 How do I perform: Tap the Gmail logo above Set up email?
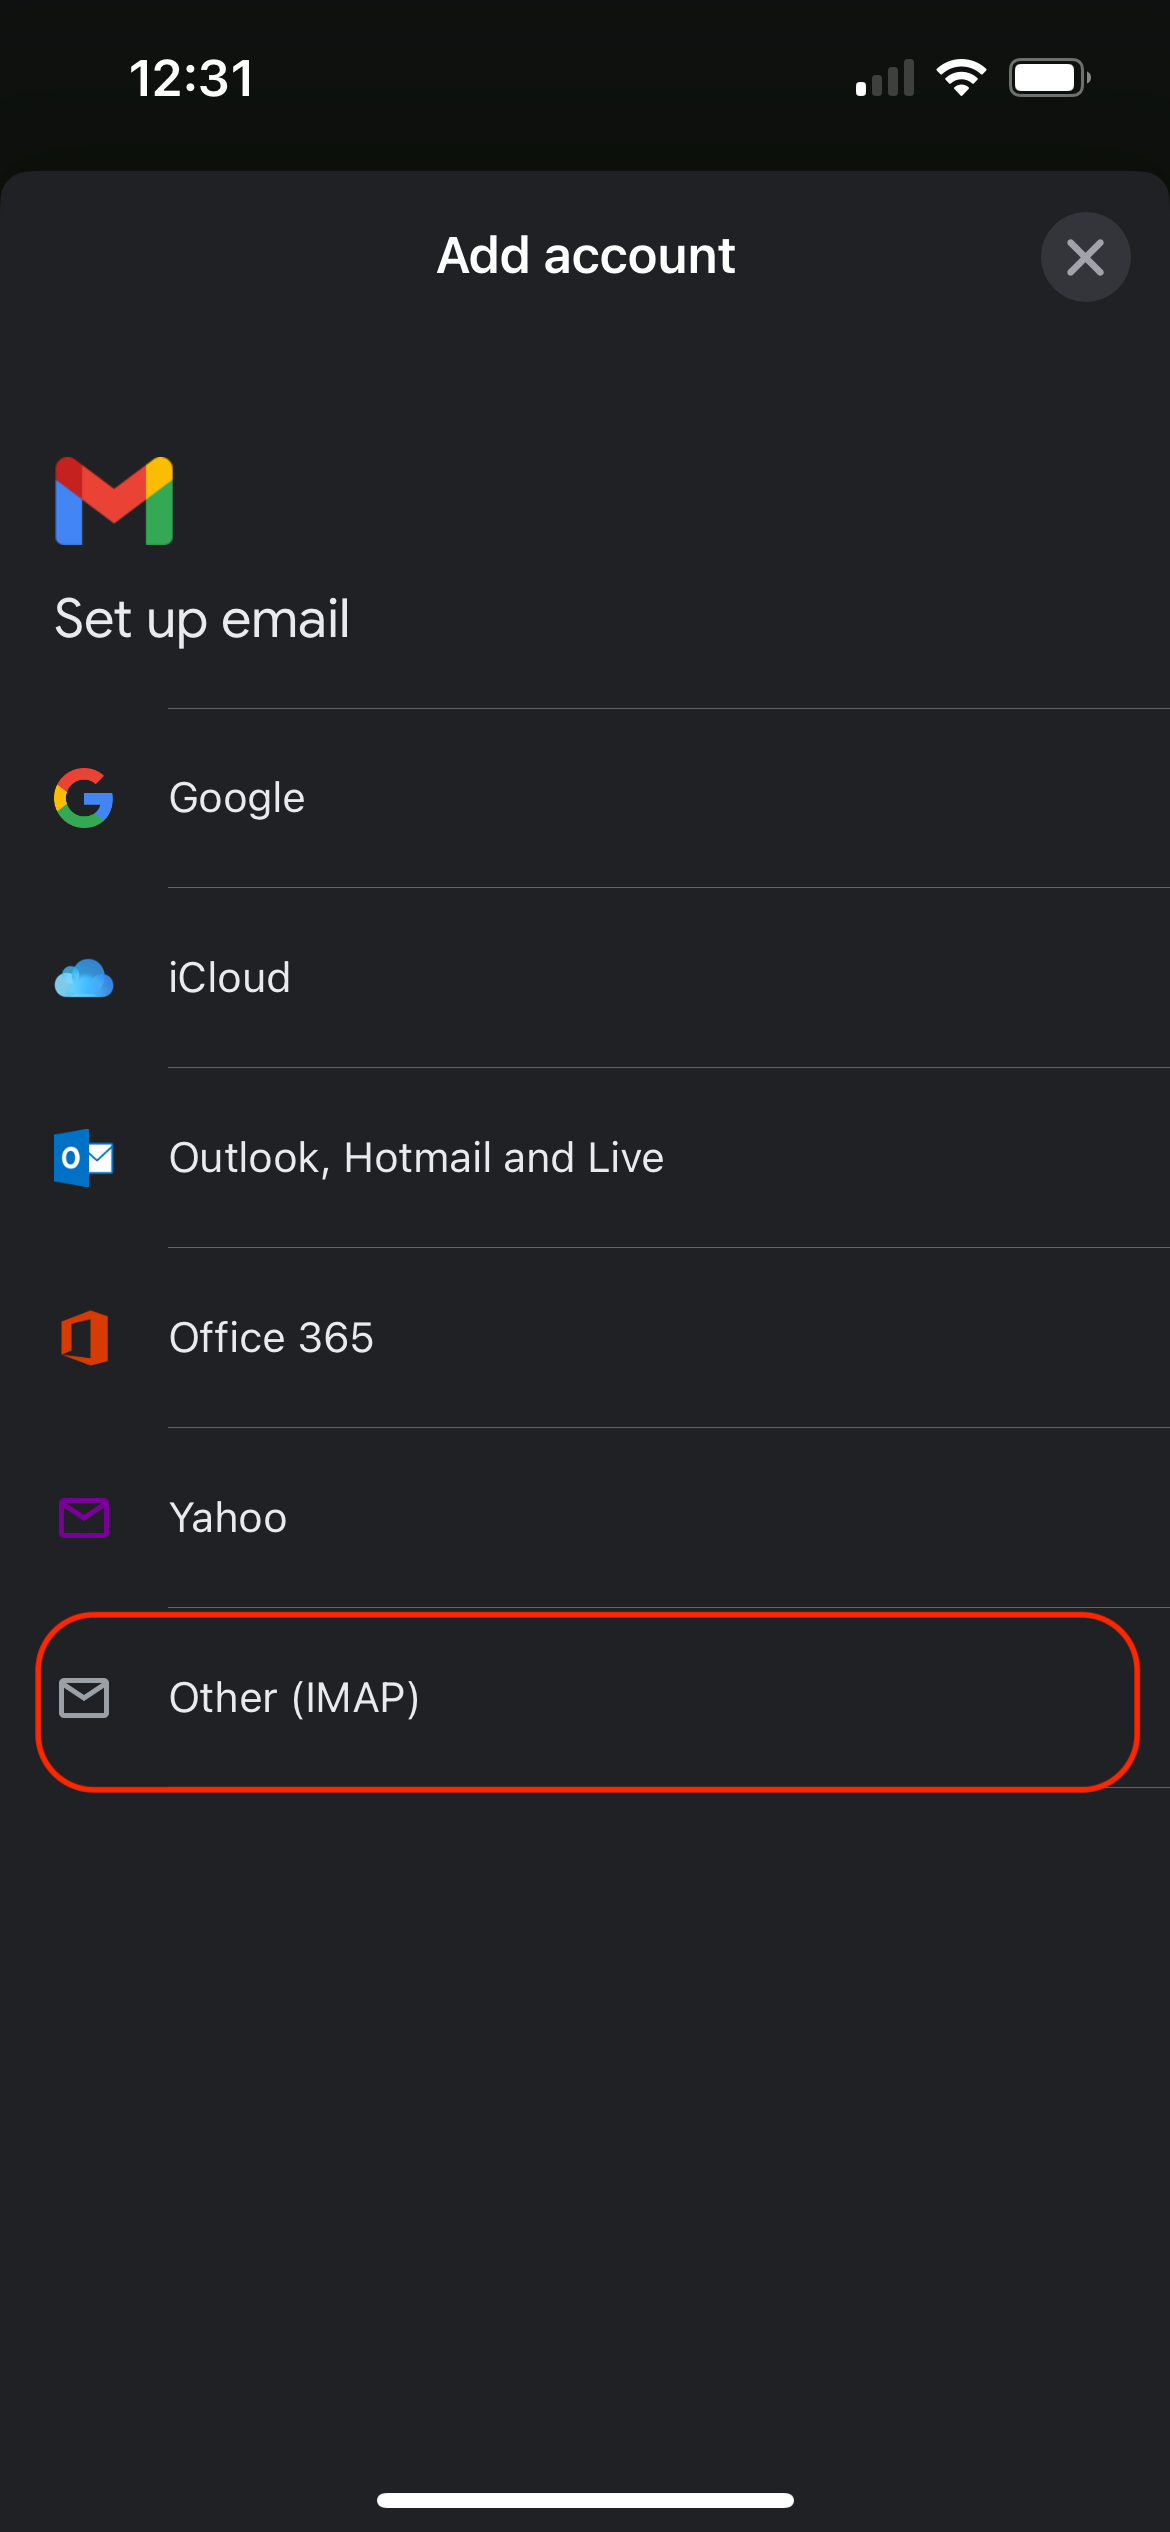pos(113,502)
